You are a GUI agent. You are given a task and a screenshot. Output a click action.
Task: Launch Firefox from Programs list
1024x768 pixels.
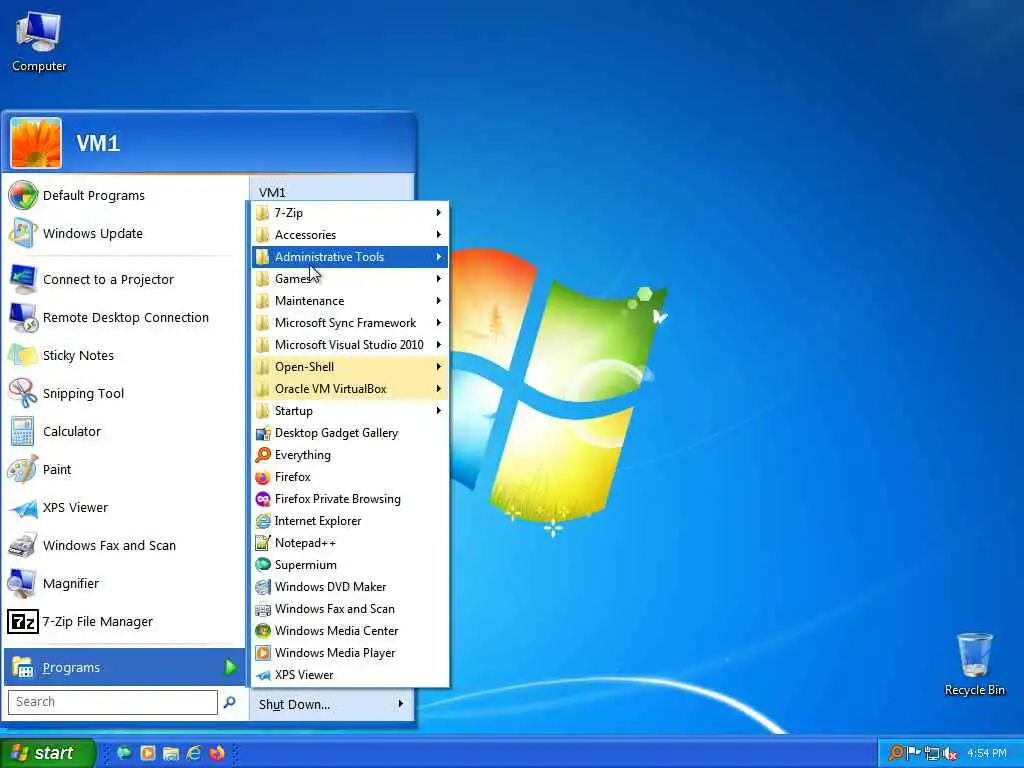point(350,477)
